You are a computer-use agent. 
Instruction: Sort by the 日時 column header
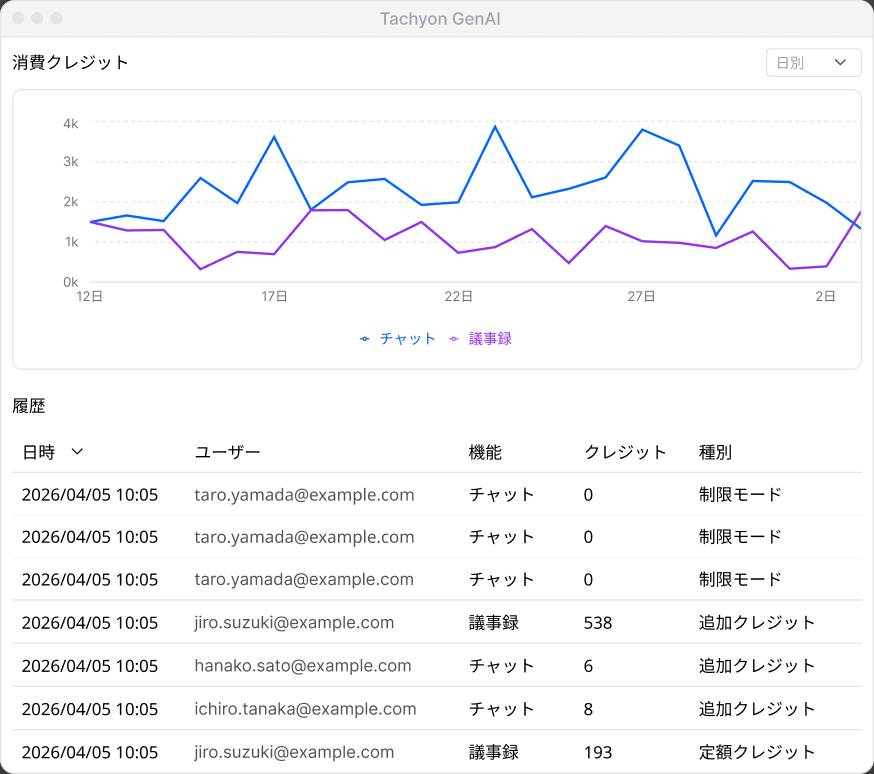pyautogui.click(x=39, y=452)
